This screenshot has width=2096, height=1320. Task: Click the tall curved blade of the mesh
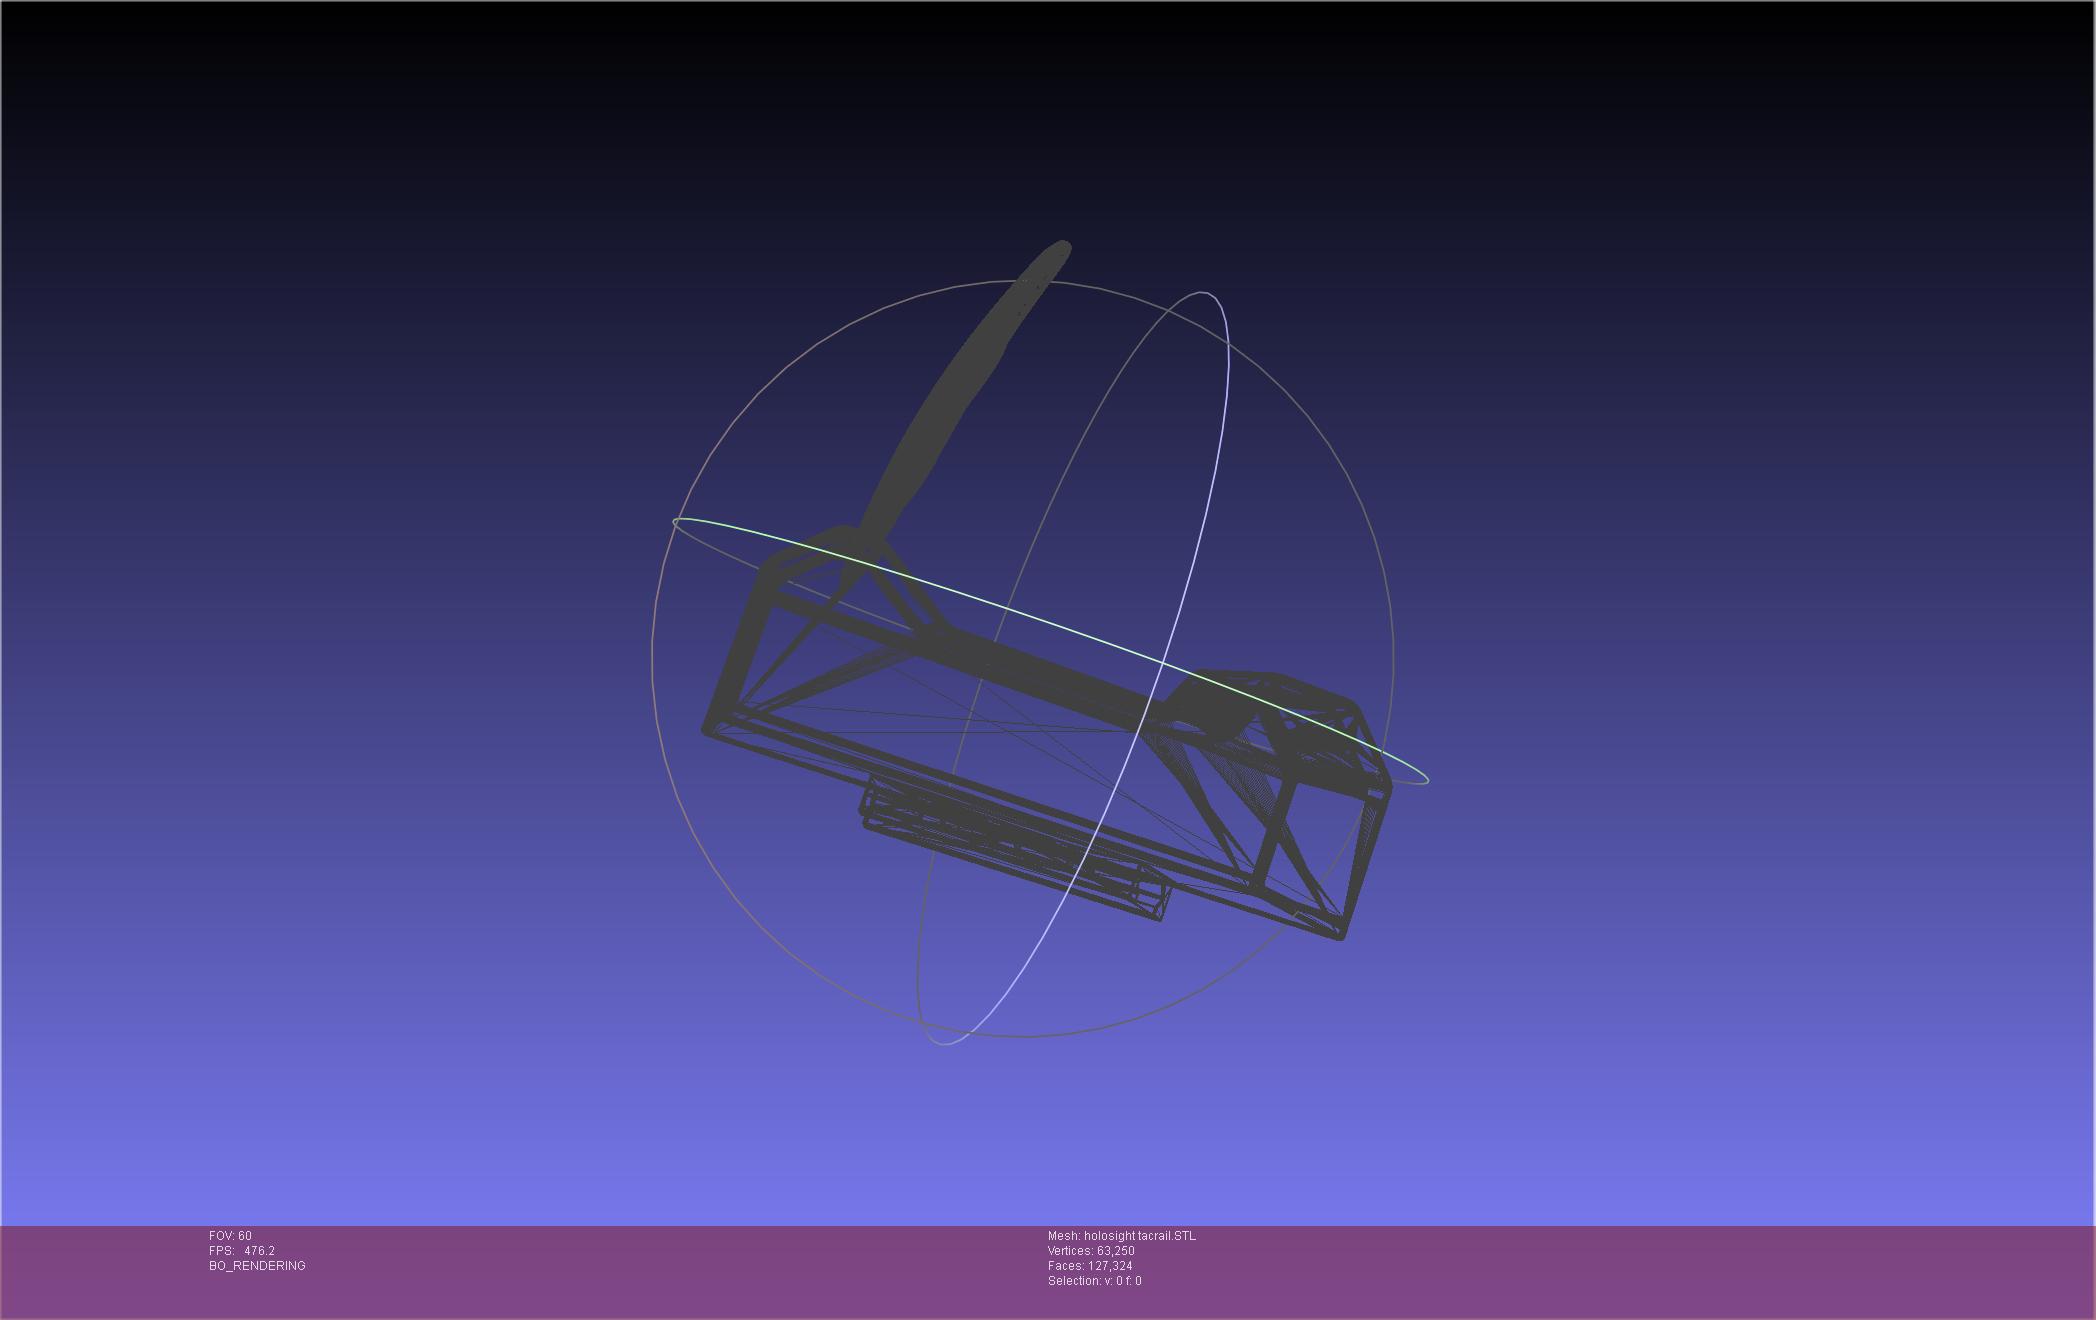click(950, 400)
